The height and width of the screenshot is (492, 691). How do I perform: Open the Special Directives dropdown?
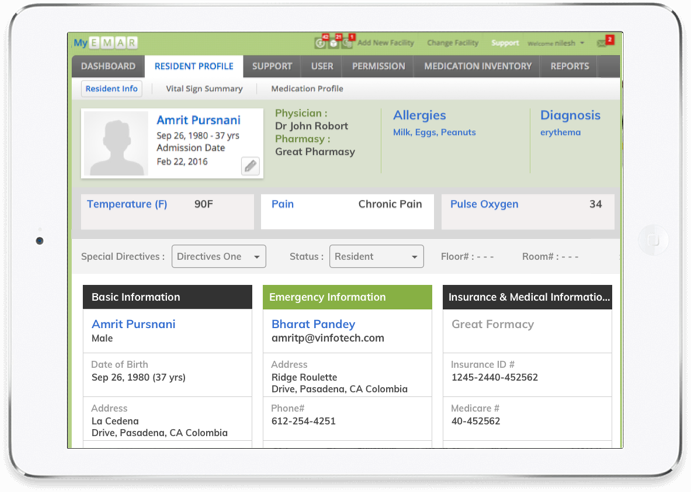coord(219,256)
